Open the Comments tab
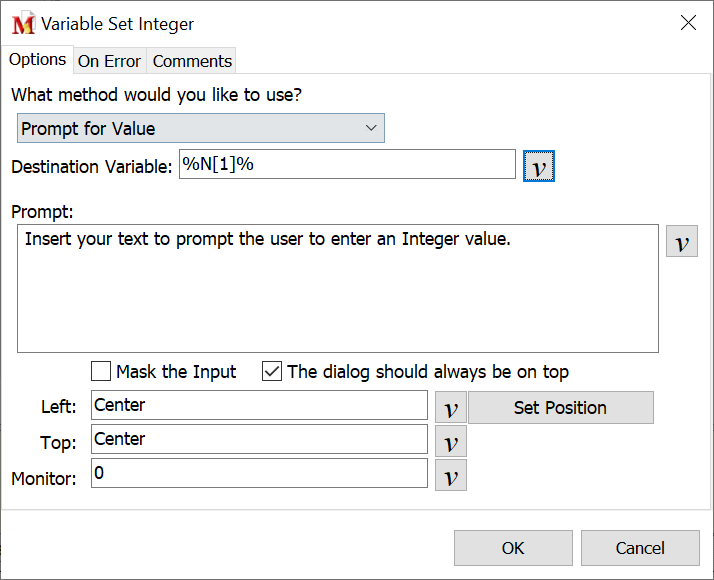 pyautogui.click(x=192, y=61)
